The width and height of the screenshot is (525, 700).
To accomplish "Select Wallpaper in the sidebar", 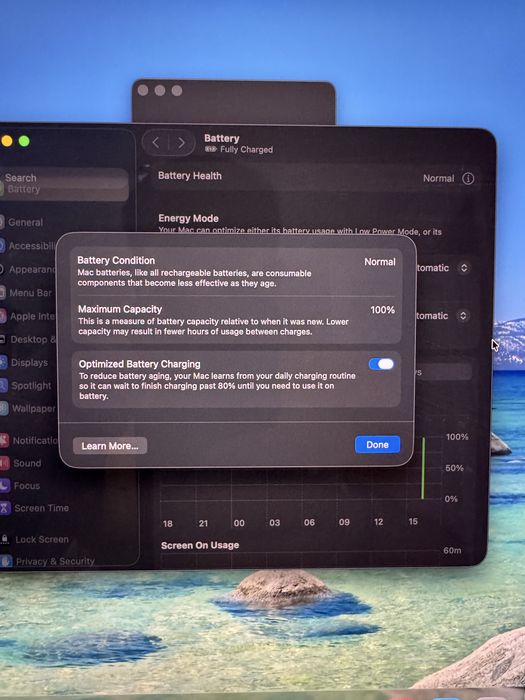I will pyautogui.click(x=28, y=408).
